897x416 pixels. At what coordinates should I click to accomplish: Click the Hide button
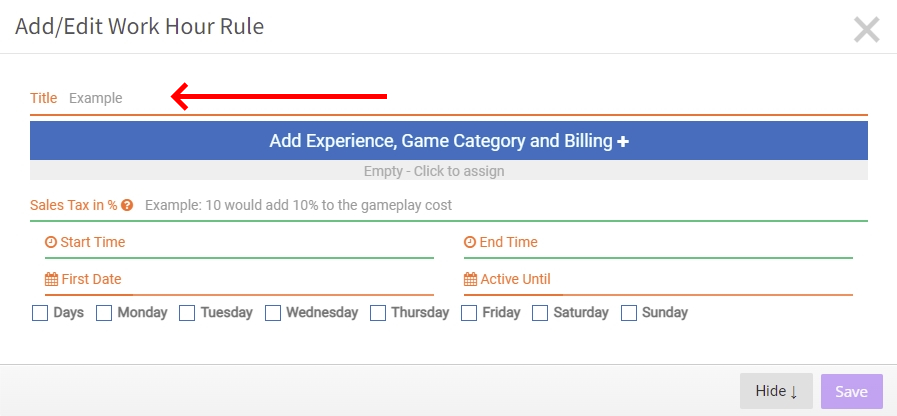tap(776, 391)
